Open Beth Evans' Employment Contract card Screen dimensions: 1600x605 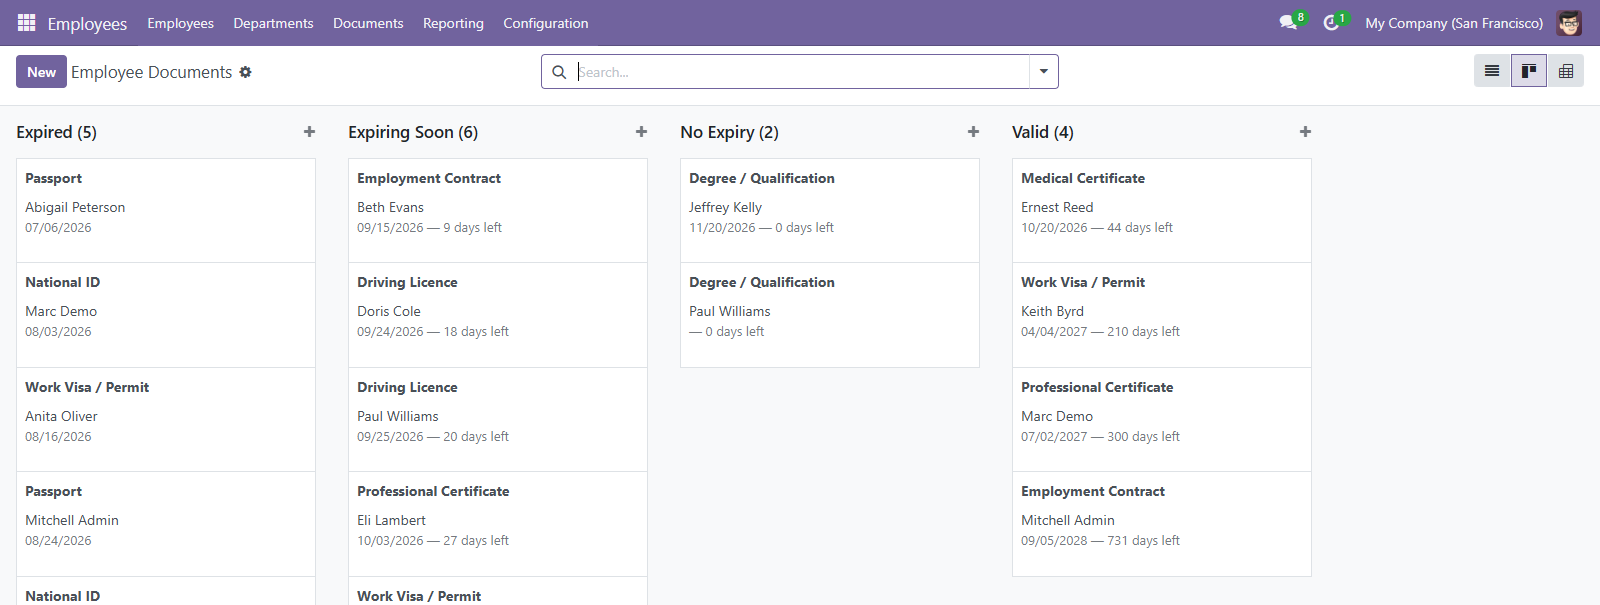[498, 210]
